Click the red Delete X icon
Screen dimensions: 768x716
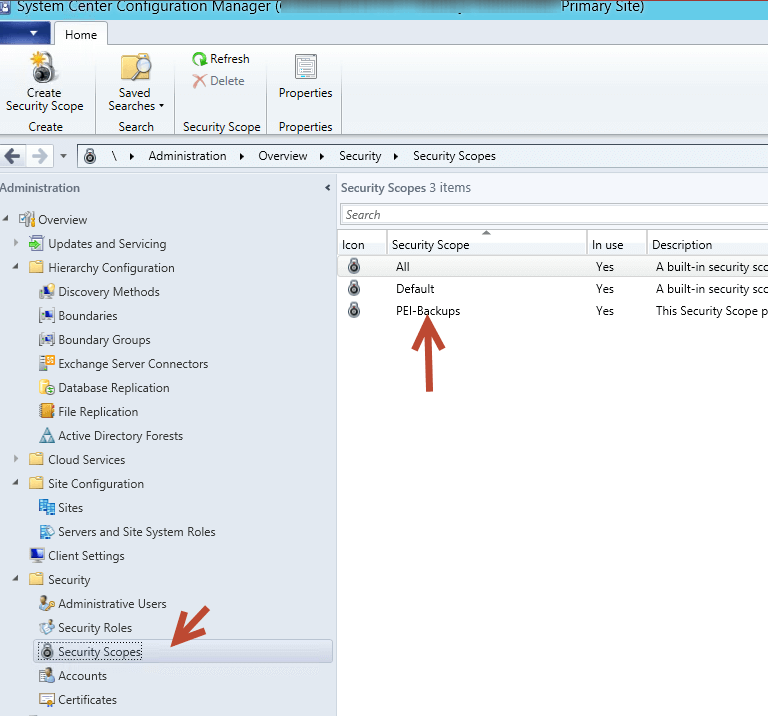pyautogui.click(x=199, y=81)
